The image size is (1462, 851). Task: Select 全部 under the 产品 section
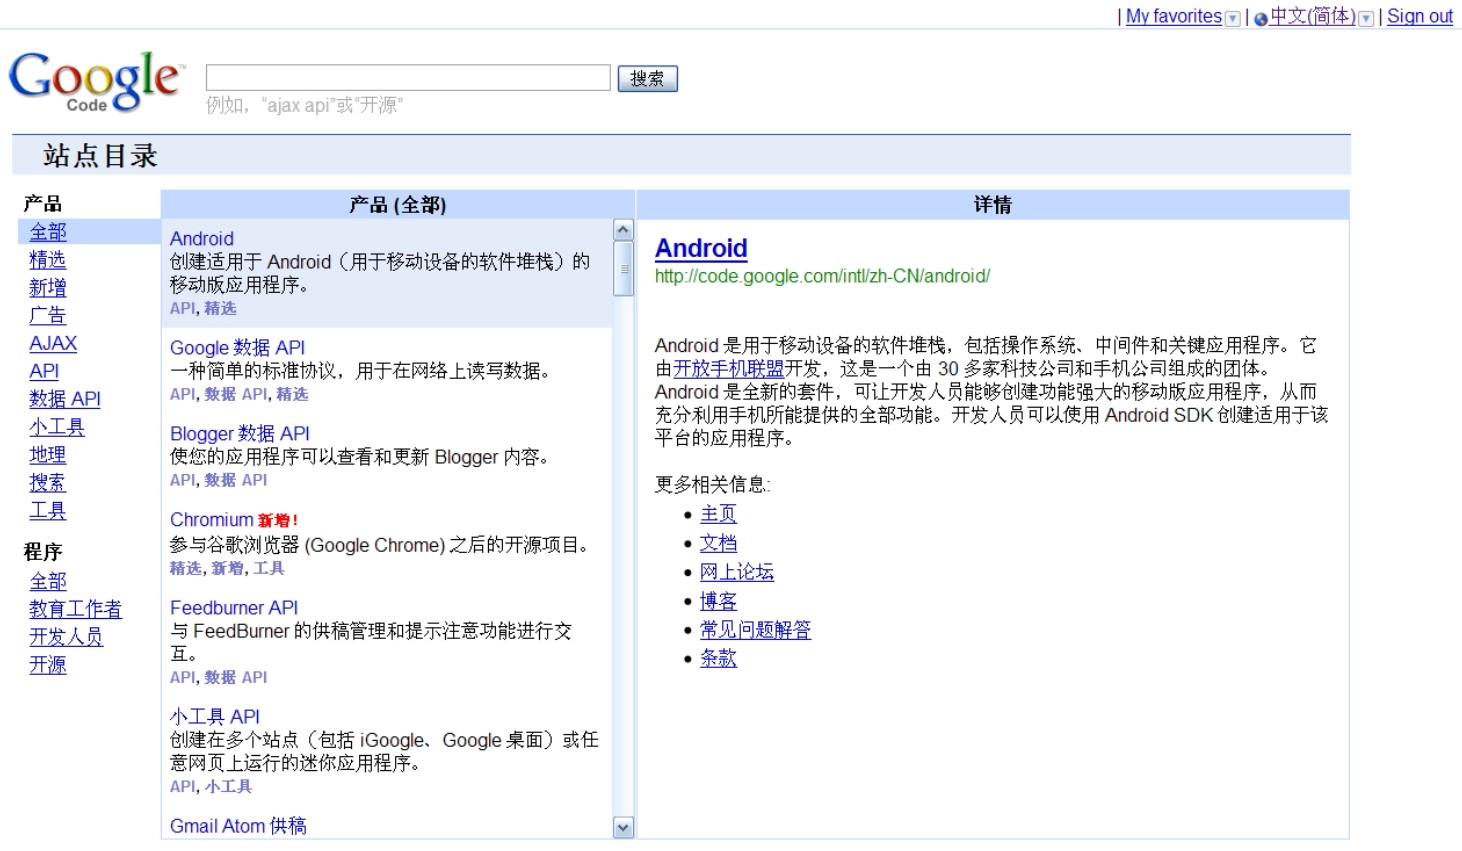pyautogui.click(x=48, y=232)
